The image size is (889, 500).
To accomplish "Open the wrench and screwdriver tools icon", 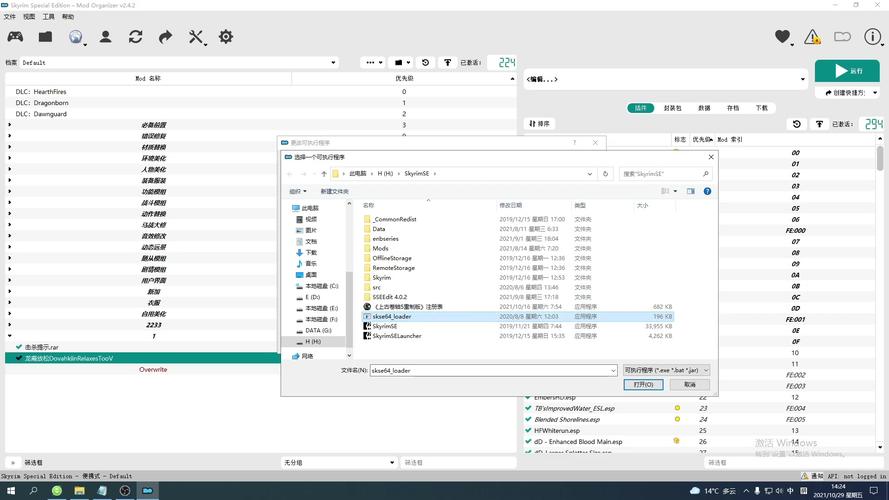I will pos(196,37).
